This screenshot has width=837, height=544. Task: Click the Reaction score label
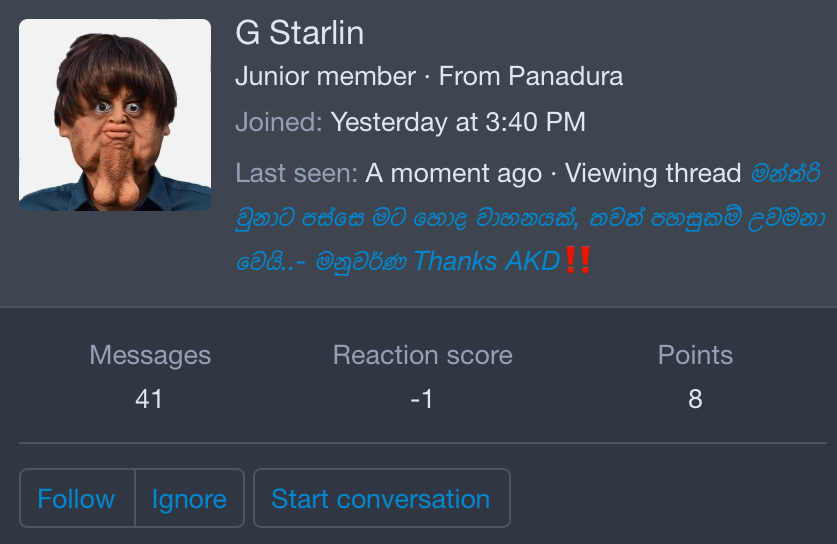423,356
